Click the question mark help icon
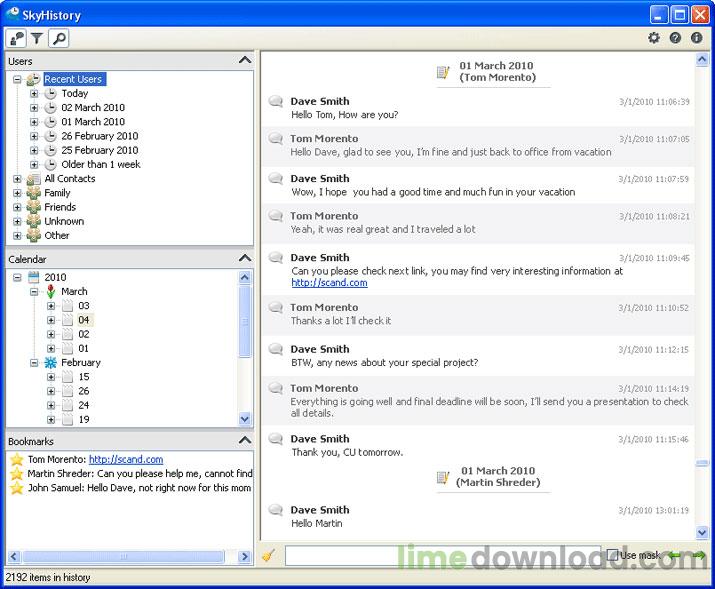This screenshot has height=589, width=715. (x=675, y=38)
